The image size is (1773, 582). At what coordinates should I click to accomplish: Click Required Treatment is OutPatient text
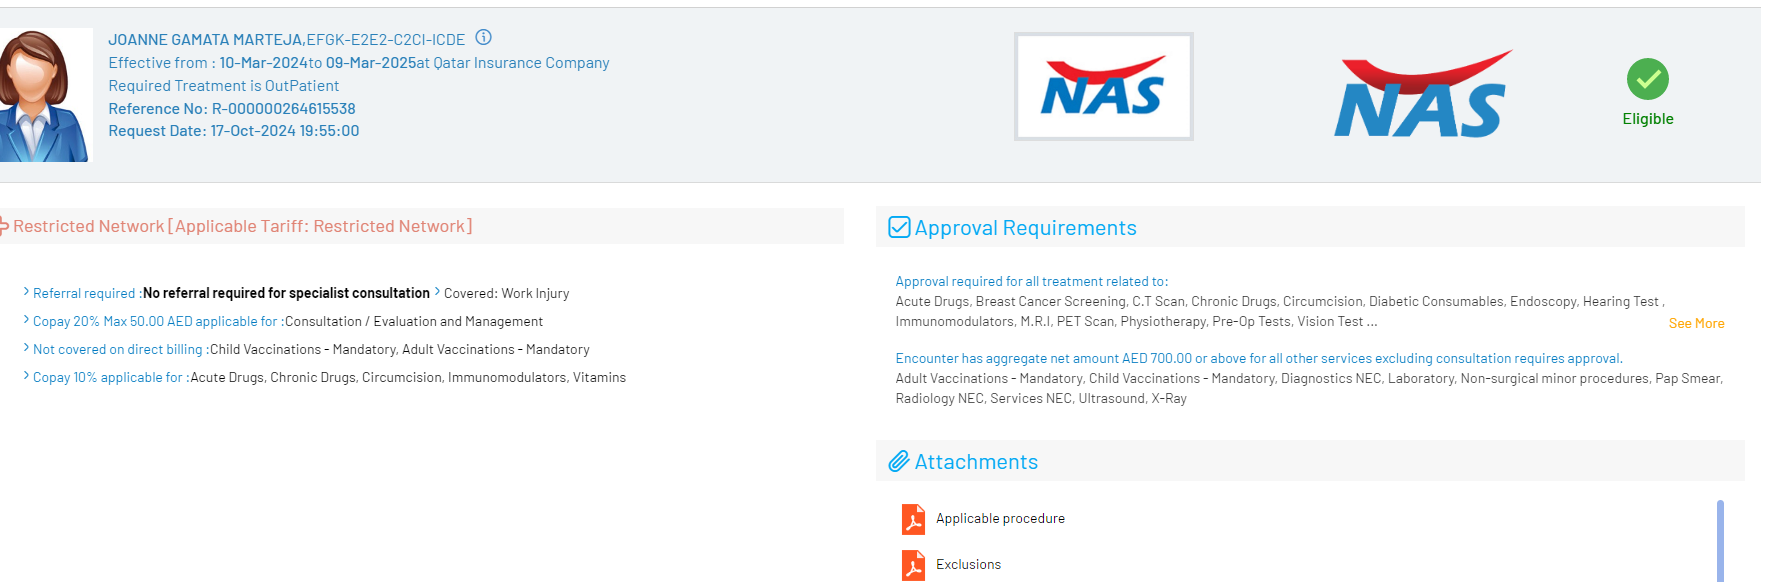pos(223,86)
